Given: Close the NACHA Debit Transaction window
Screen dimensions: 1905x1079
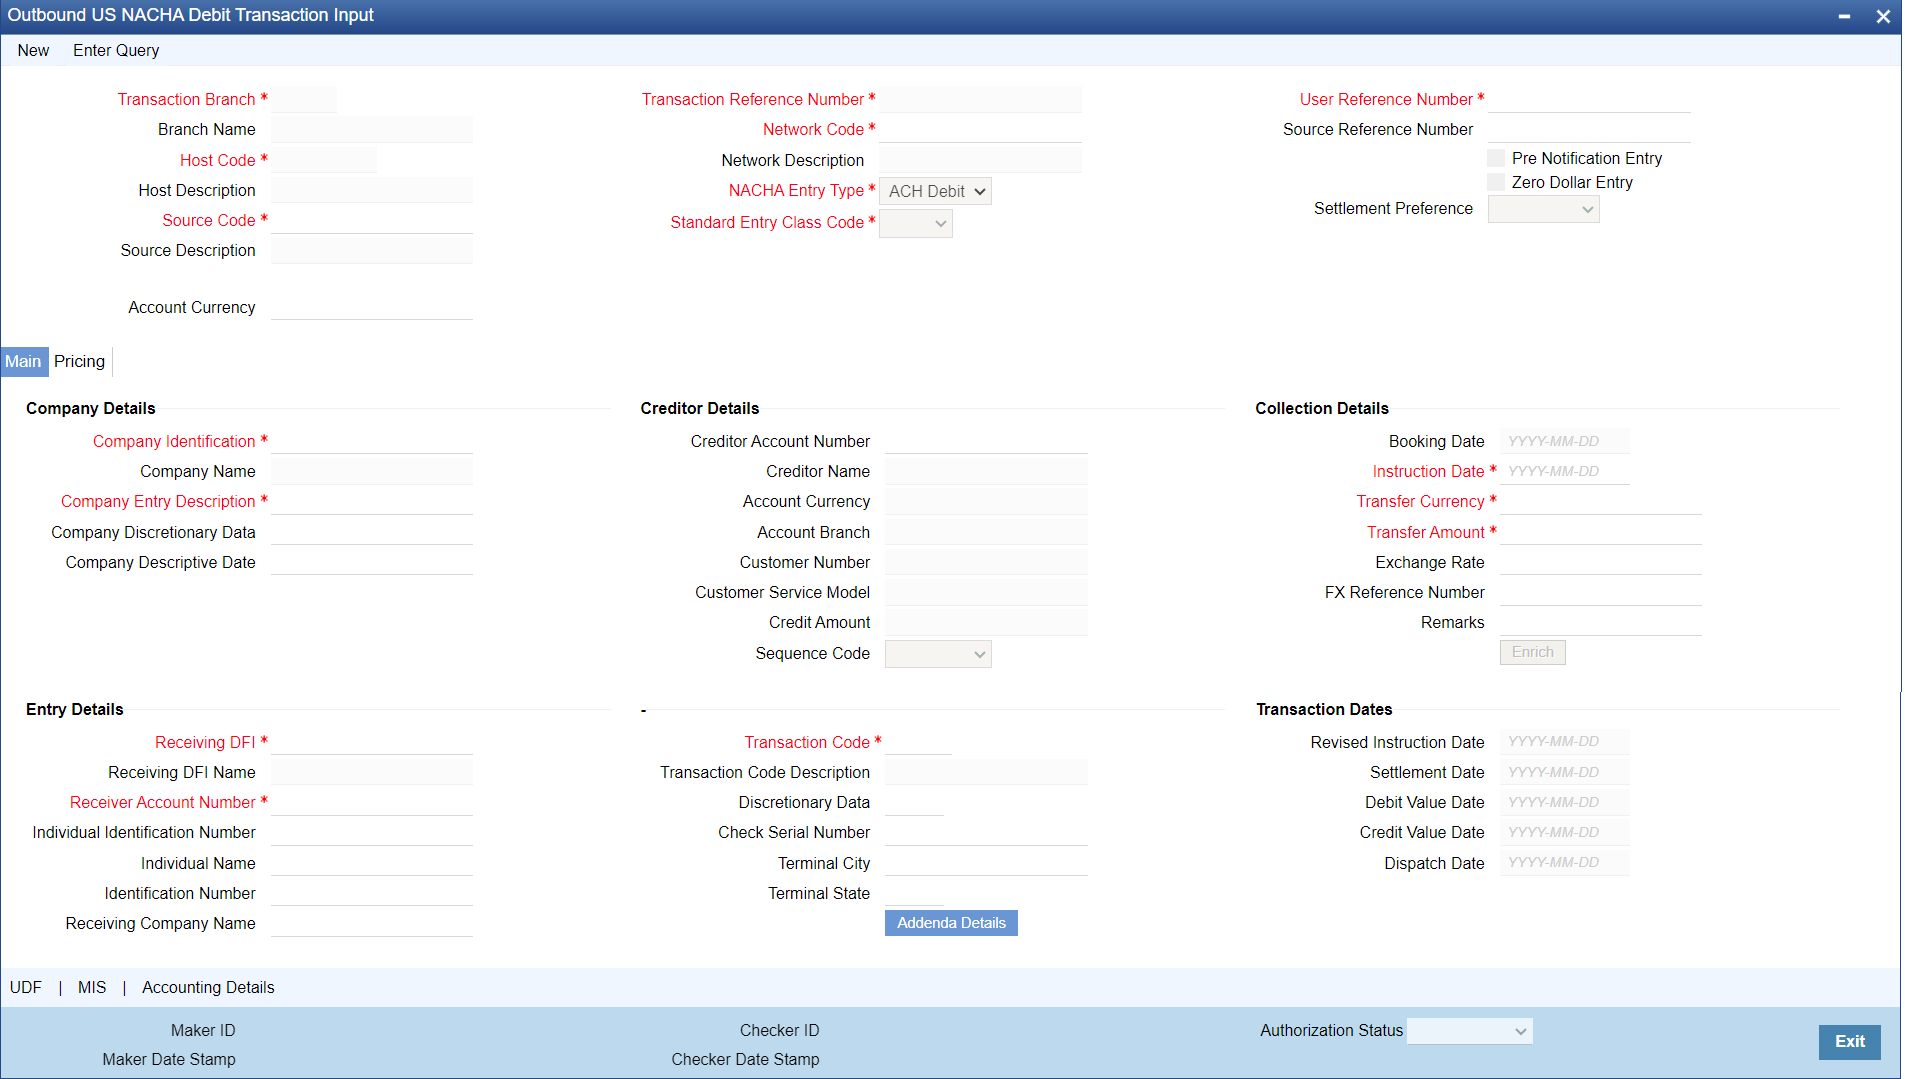Looking at the screenshot, I should pyautogui.click(x=1883, y=16).
